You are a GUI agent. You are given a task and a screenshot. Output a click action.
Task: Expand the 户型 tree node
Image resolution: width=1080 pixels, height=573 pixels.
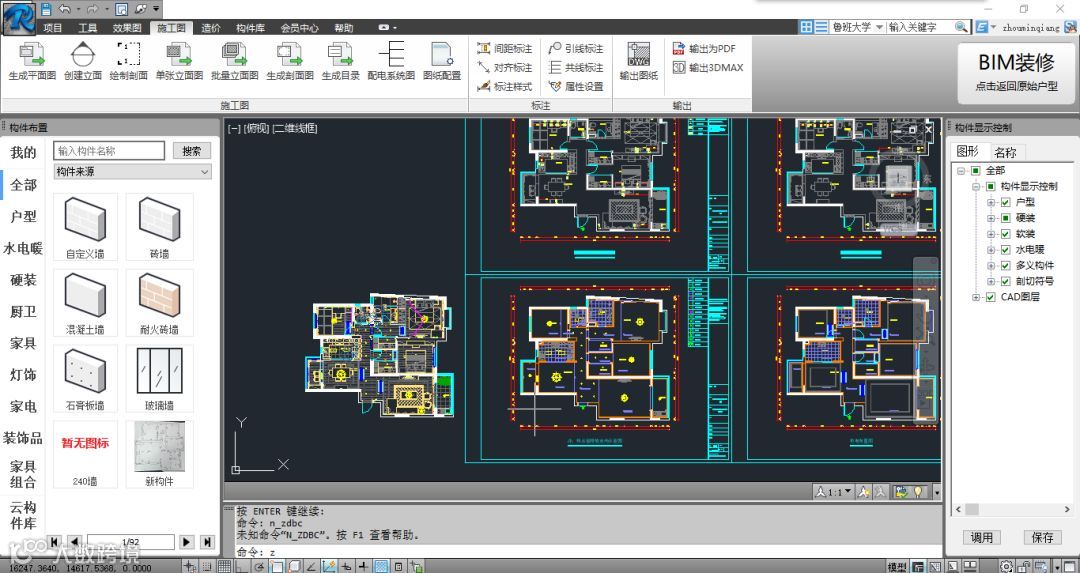pyautogui.click(x=991, y=202)
